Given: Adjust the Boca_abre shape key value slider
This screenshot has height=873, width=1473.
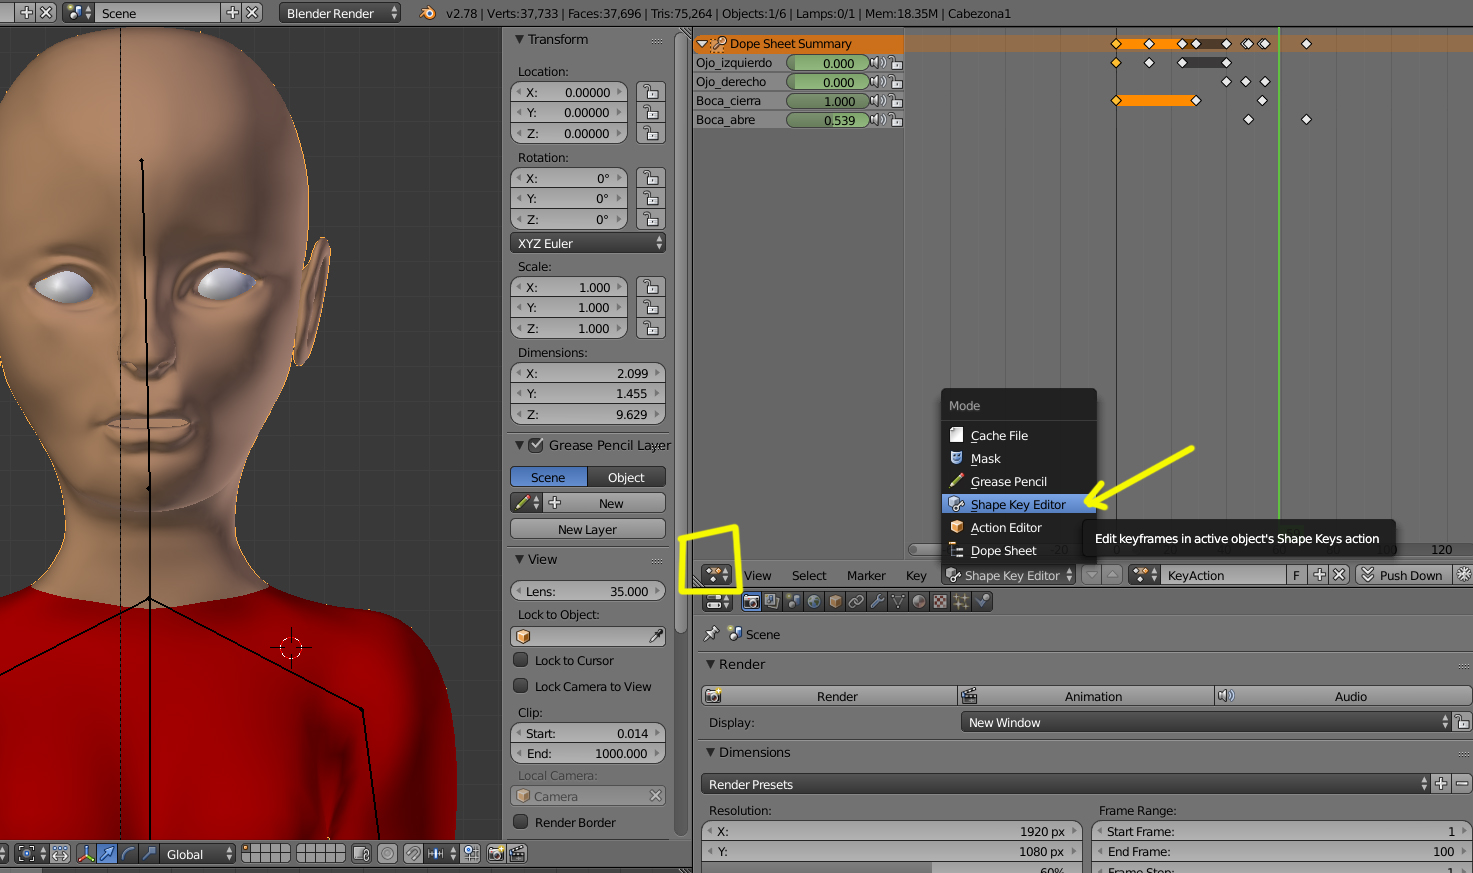Looking at the screenshot, I should click(x=827, y=120).
